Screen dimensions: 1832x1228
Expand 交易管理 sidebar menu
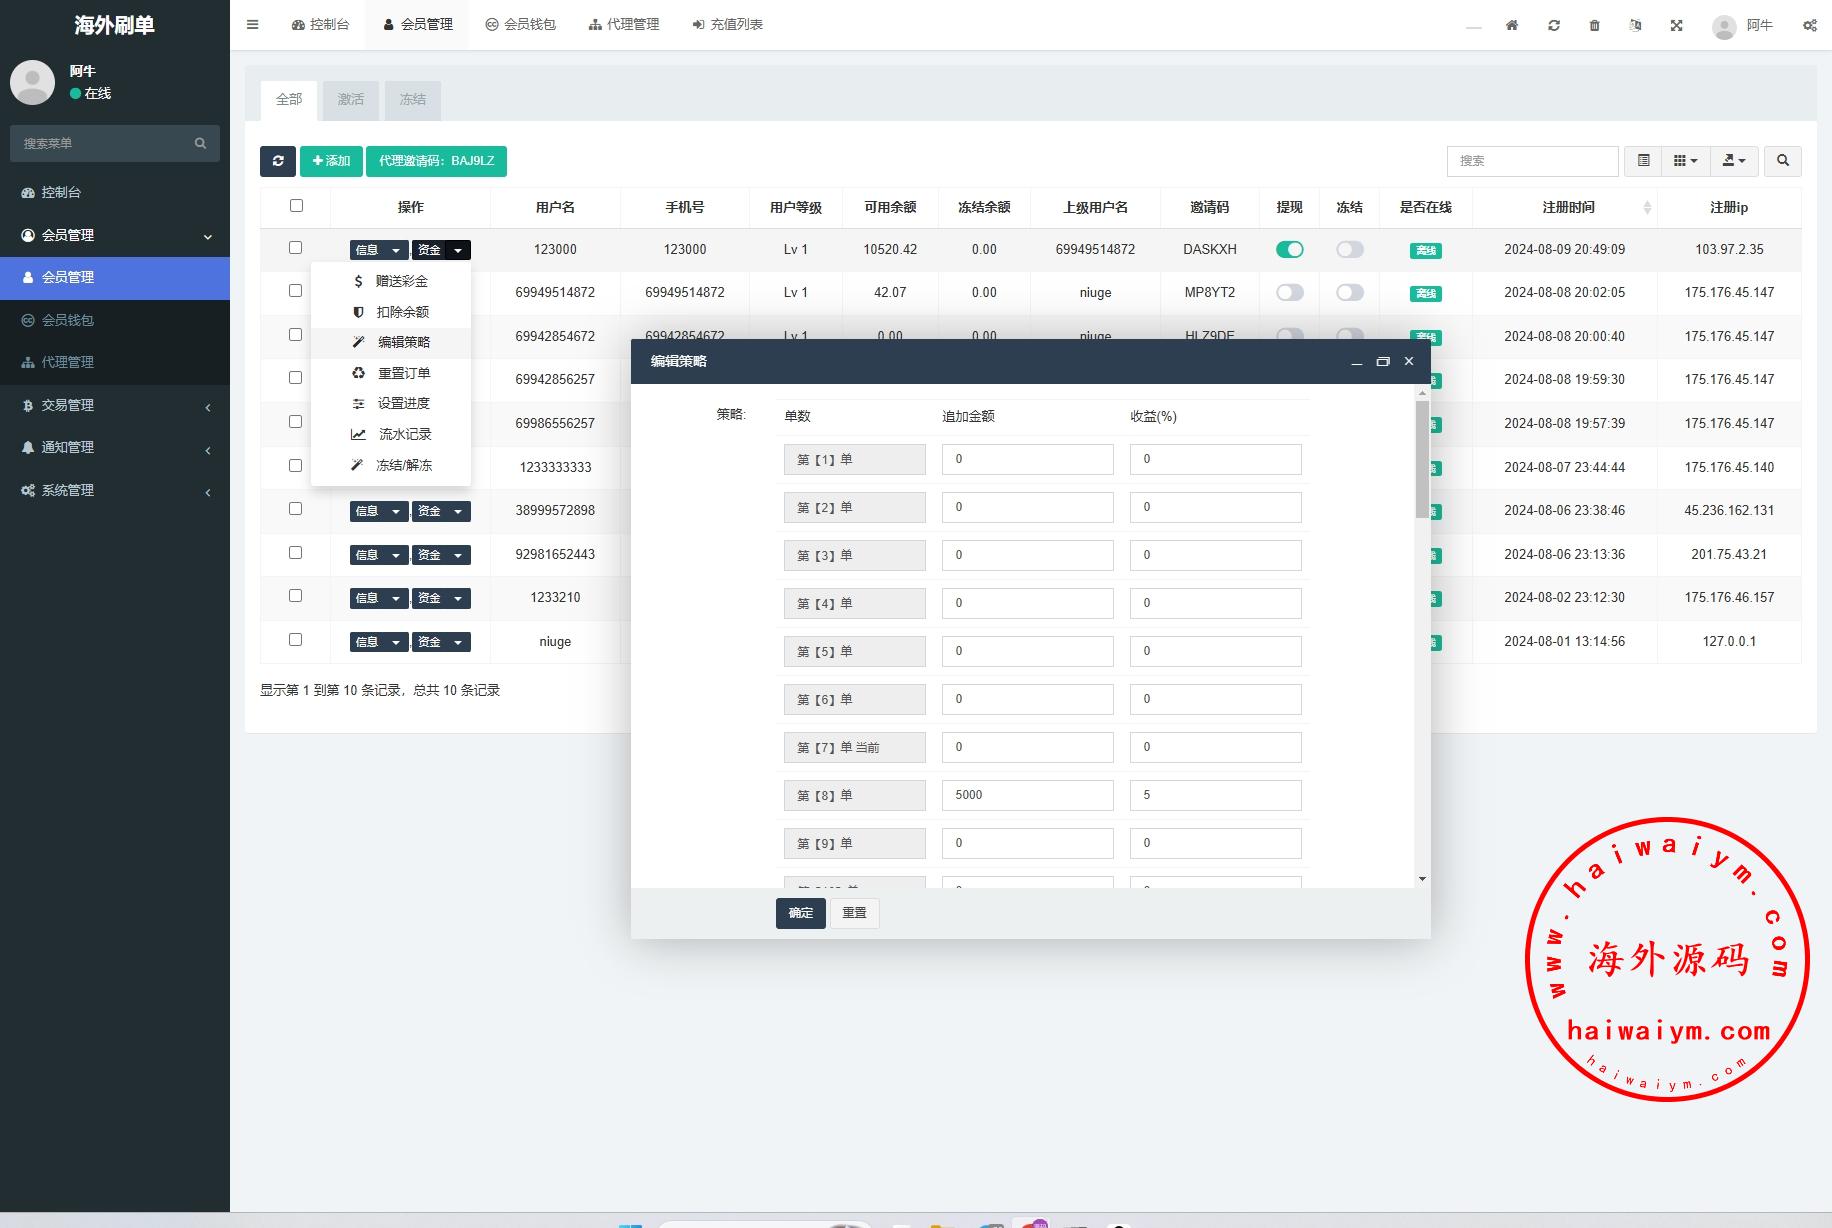115,405
